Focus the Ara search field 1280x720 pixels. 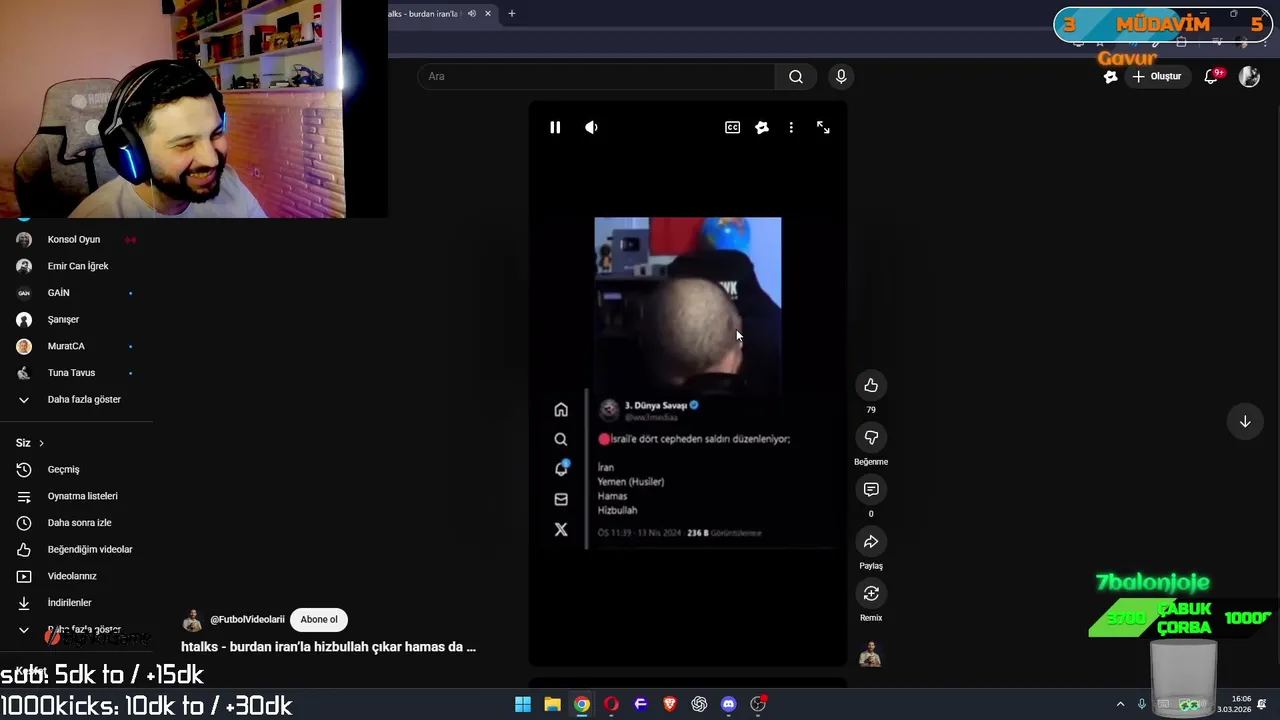click(596, 76)
